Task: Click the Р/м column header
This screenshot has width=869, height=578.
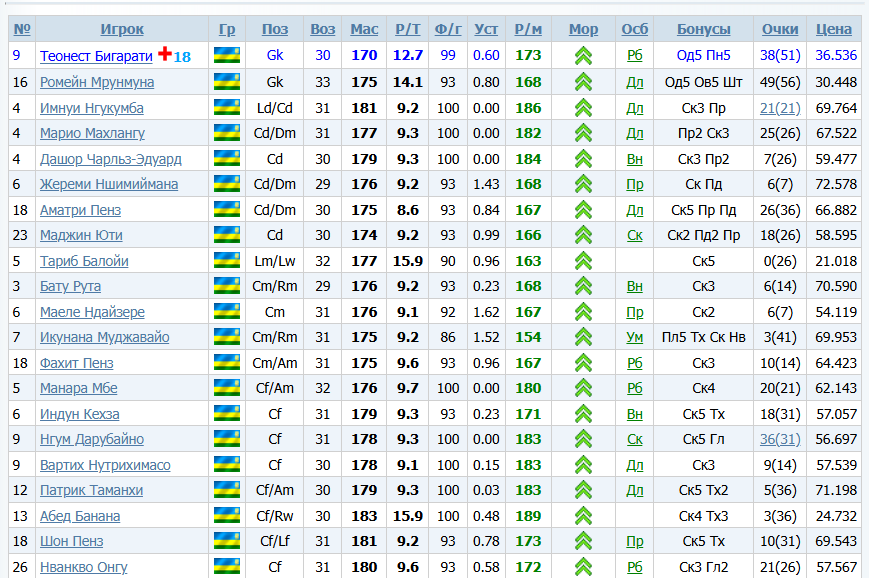Action: (528, 29)
